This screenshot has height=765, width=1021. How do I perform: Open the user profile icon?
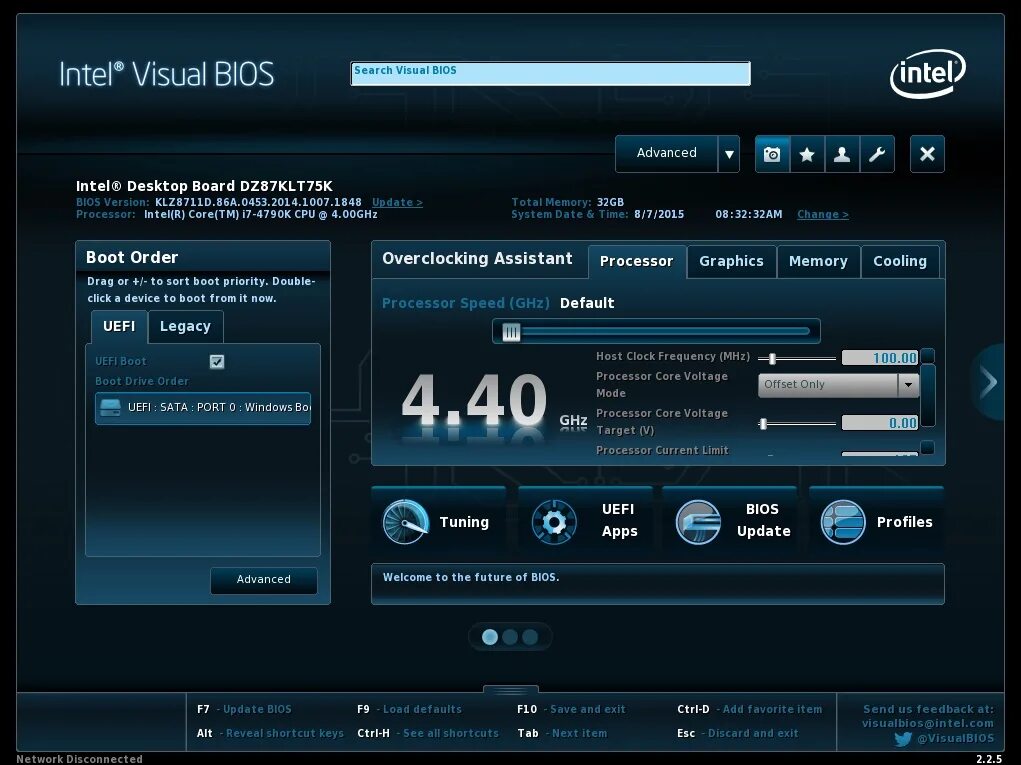[842, 154]
